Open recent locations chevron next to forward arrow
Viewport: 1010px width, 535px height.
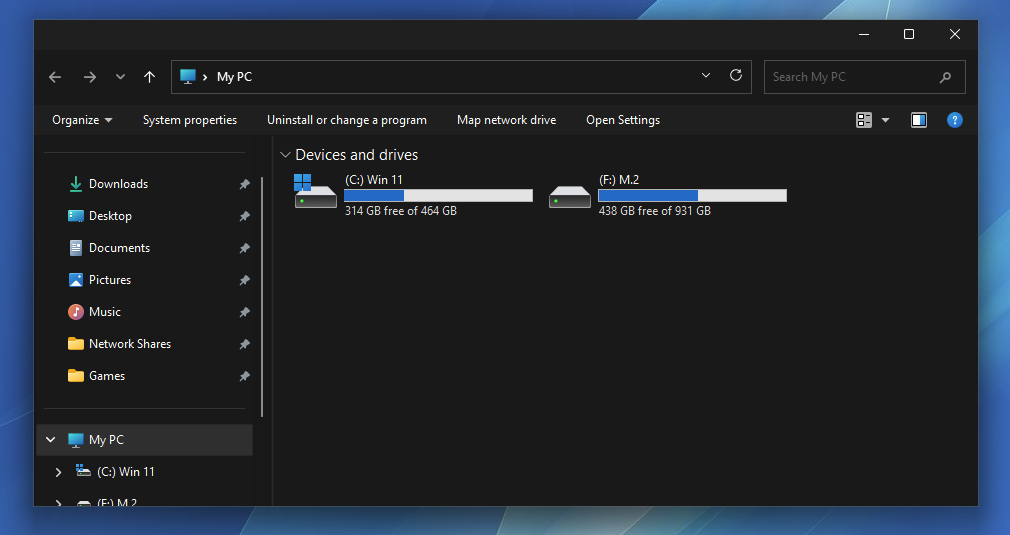120,77
